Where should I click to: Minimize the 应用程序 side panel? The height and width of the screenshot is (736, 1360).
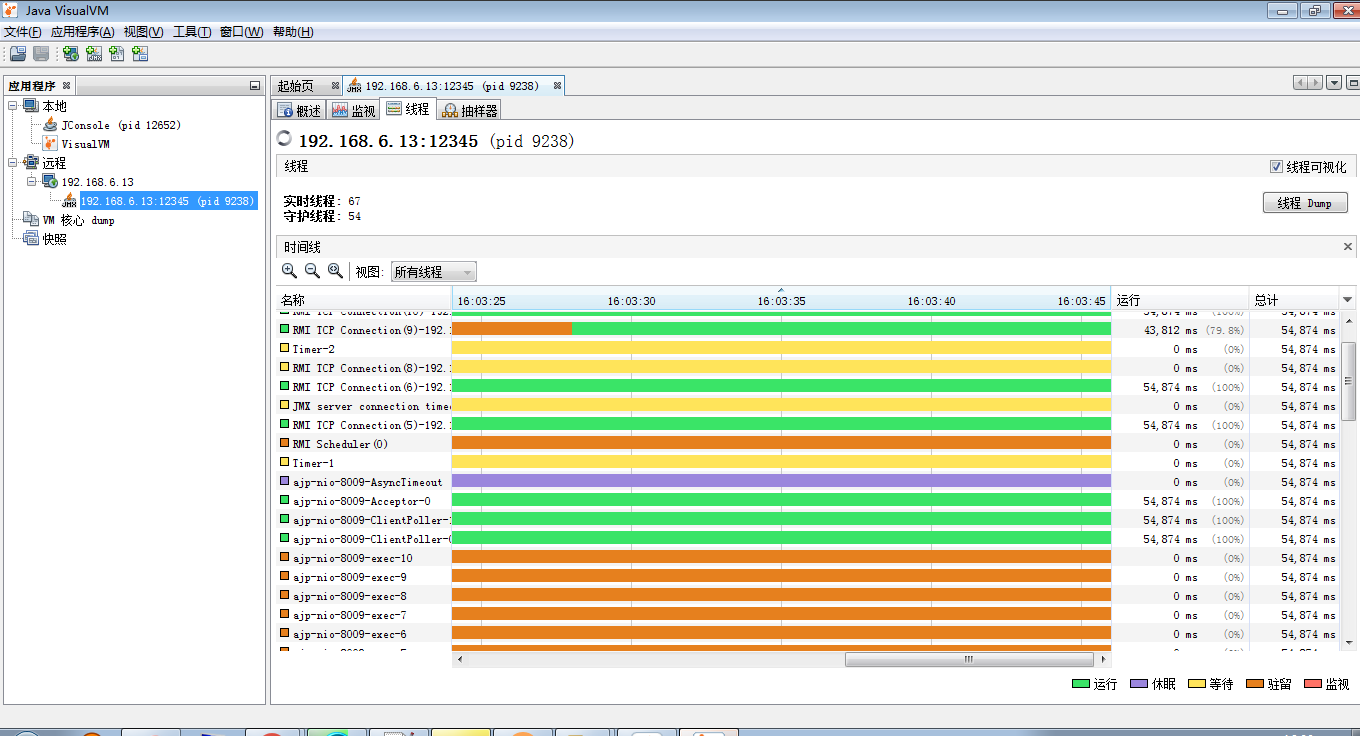click(255, 86)
